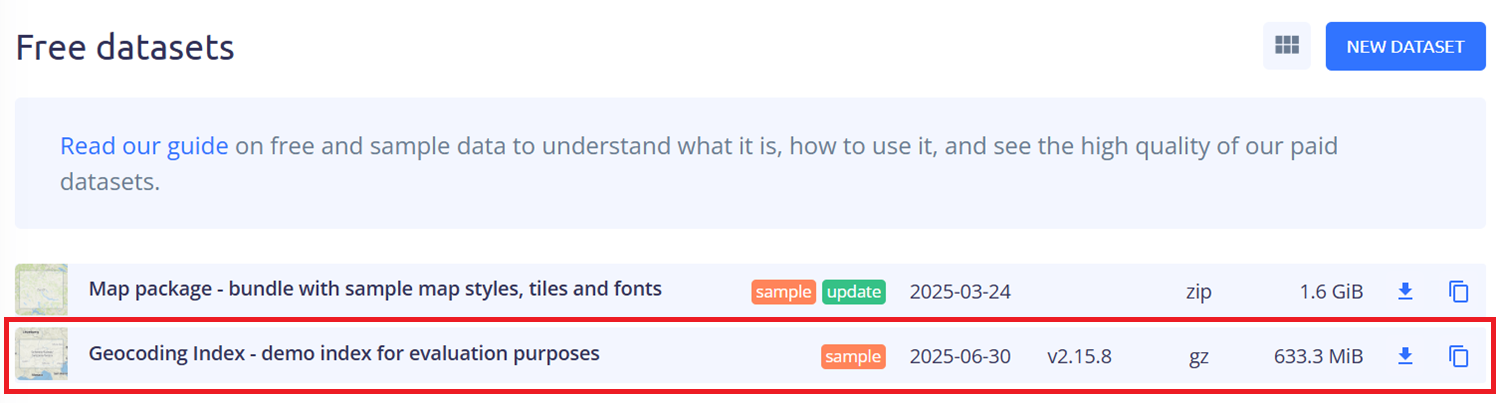Viewport: 1500px width, 403px height.
Task: Click the Free datasets heading
Action: click(x=125, y=47)
